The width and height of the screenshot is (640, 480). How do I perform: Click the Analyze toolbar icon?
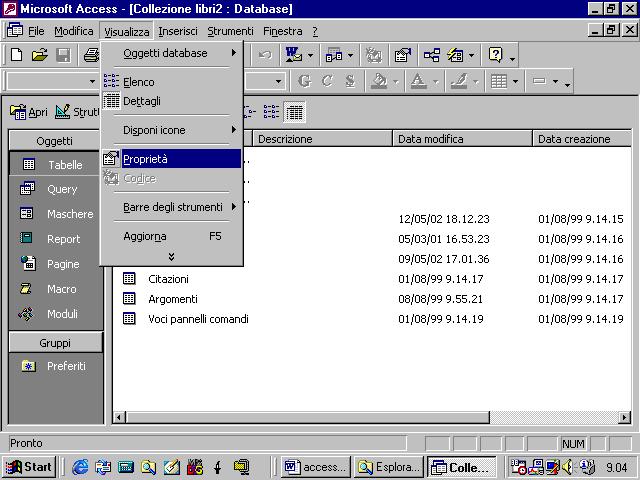(334, 55)
